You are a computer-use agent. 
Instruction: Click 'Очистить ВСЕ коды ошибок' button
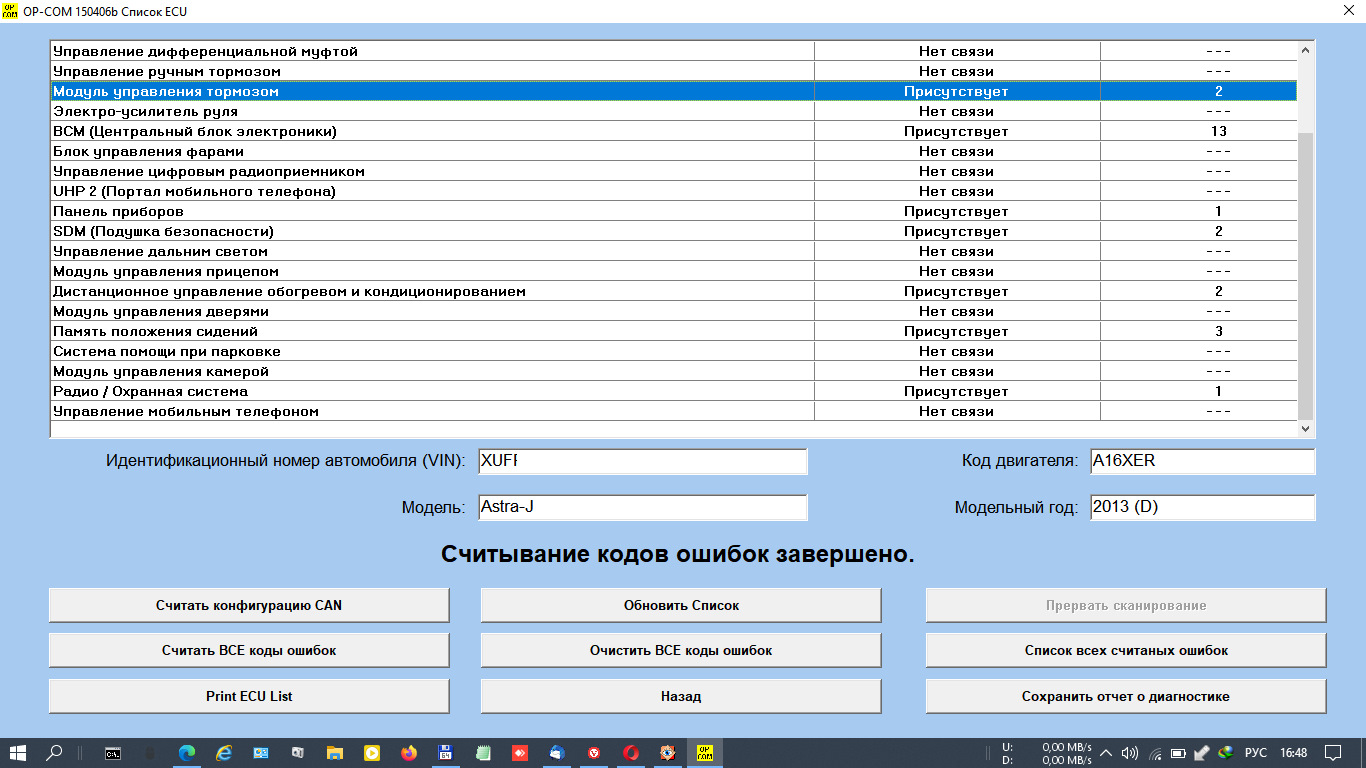tap(681, 651)
